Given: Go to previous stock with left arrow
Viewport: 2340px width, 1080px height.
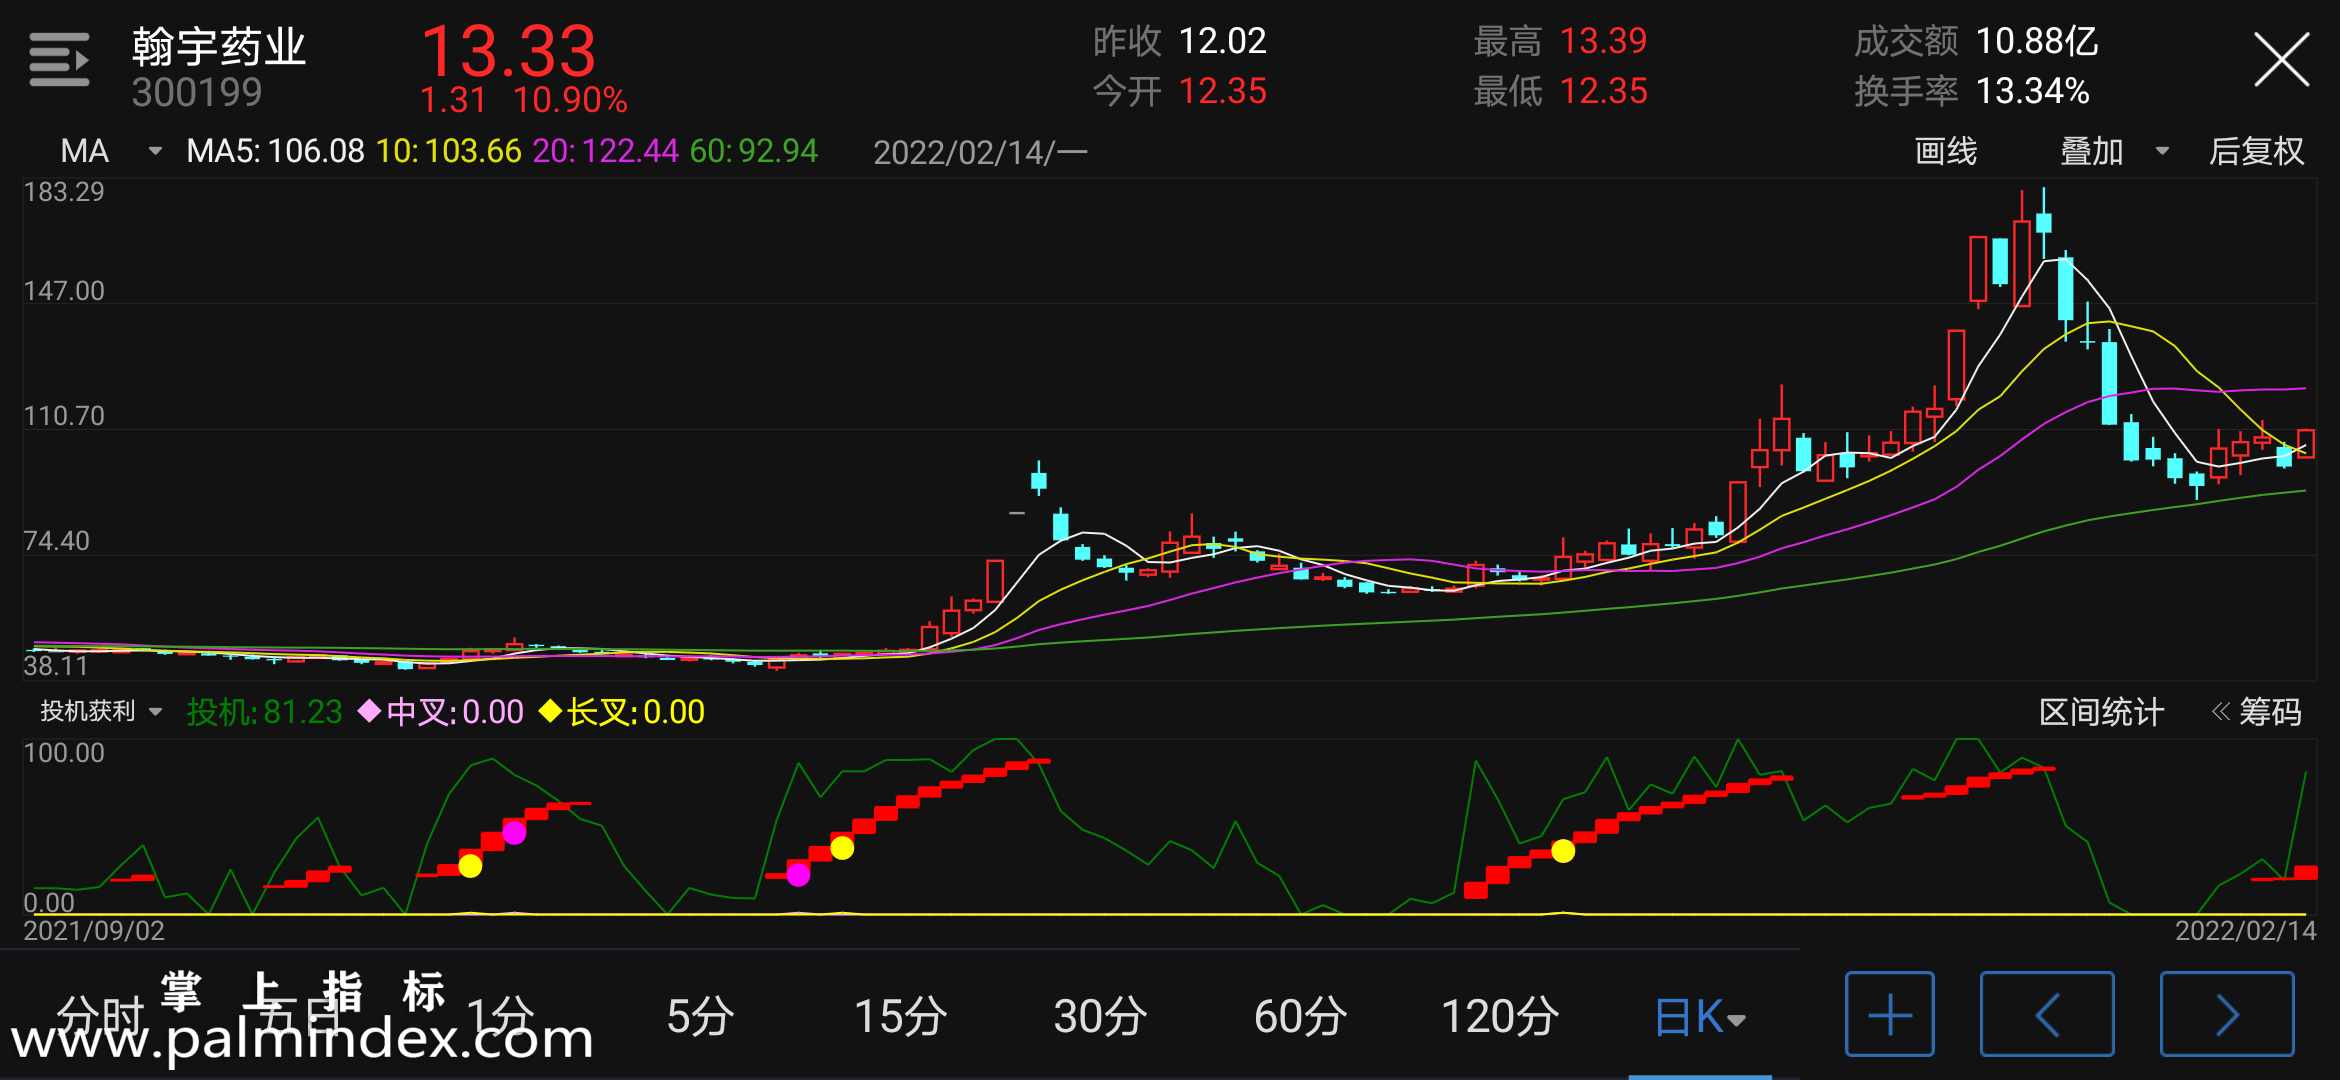Looking at the screenshot, I should (2047, 1014).
